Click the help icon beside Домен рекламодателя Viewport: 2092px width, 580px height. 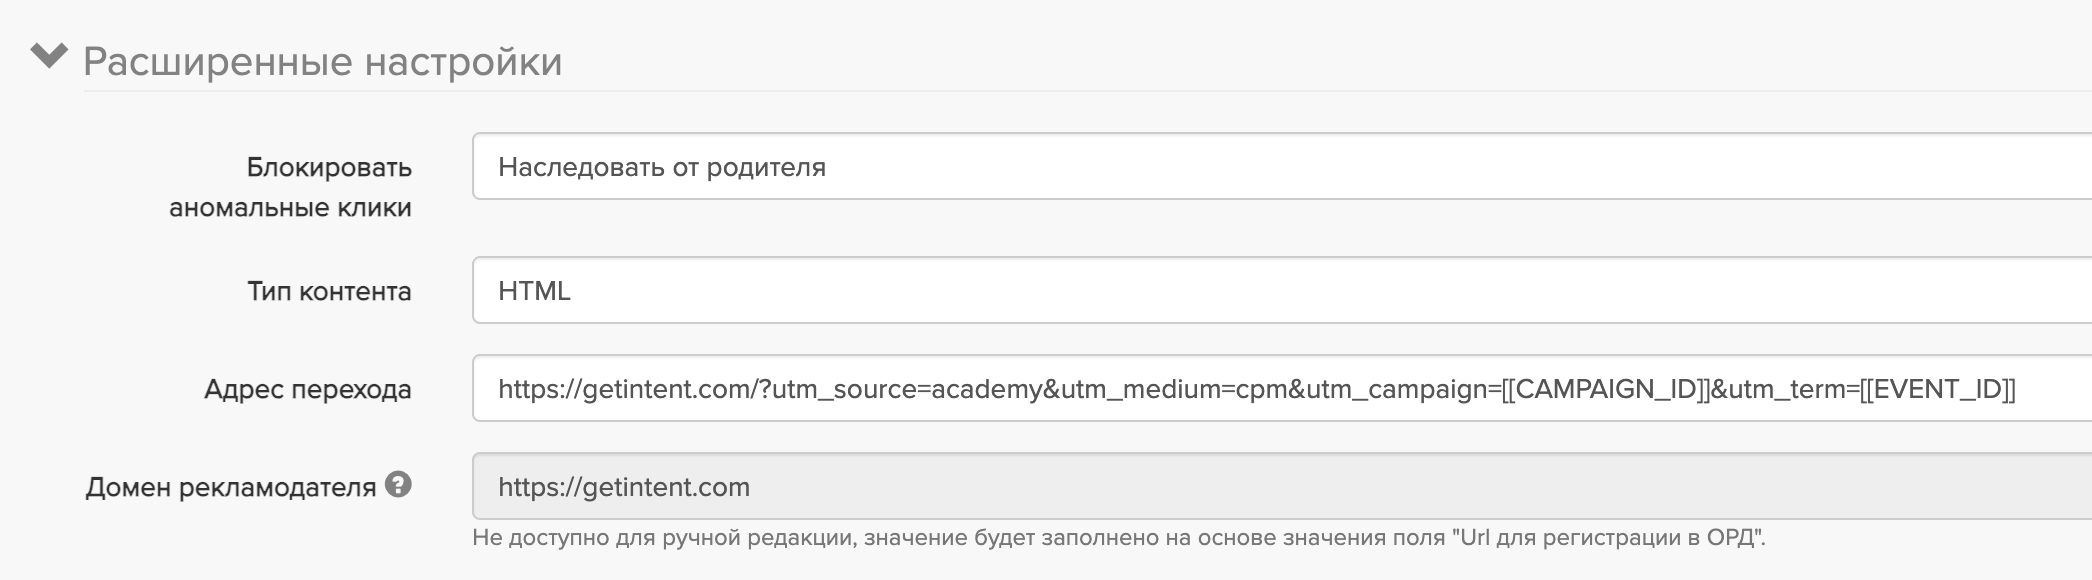[x=398, y=486]
